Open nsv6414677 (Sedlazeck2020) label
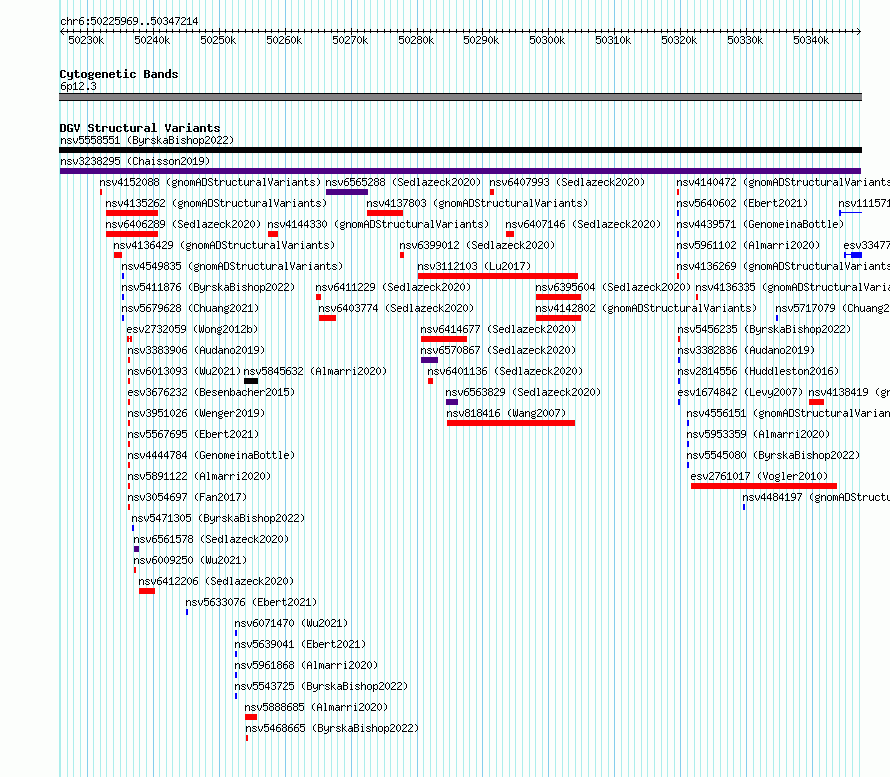The image size is (890, 777). 498,329
